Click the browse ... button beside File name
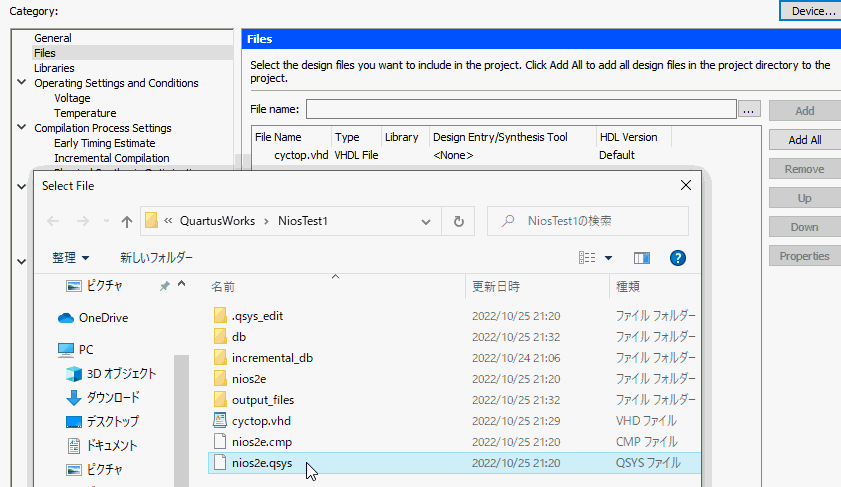 coord(749,109)
